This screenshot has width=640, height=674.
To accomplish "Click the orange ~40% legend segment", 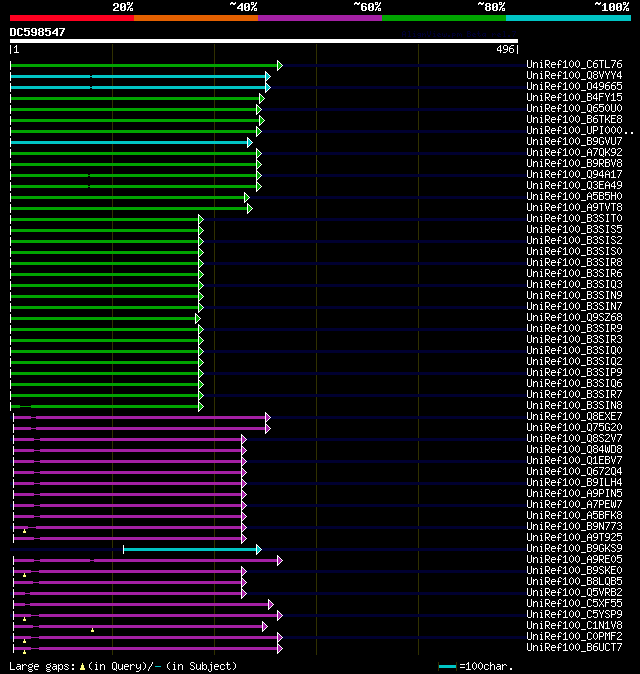I will tap(196, 18).
